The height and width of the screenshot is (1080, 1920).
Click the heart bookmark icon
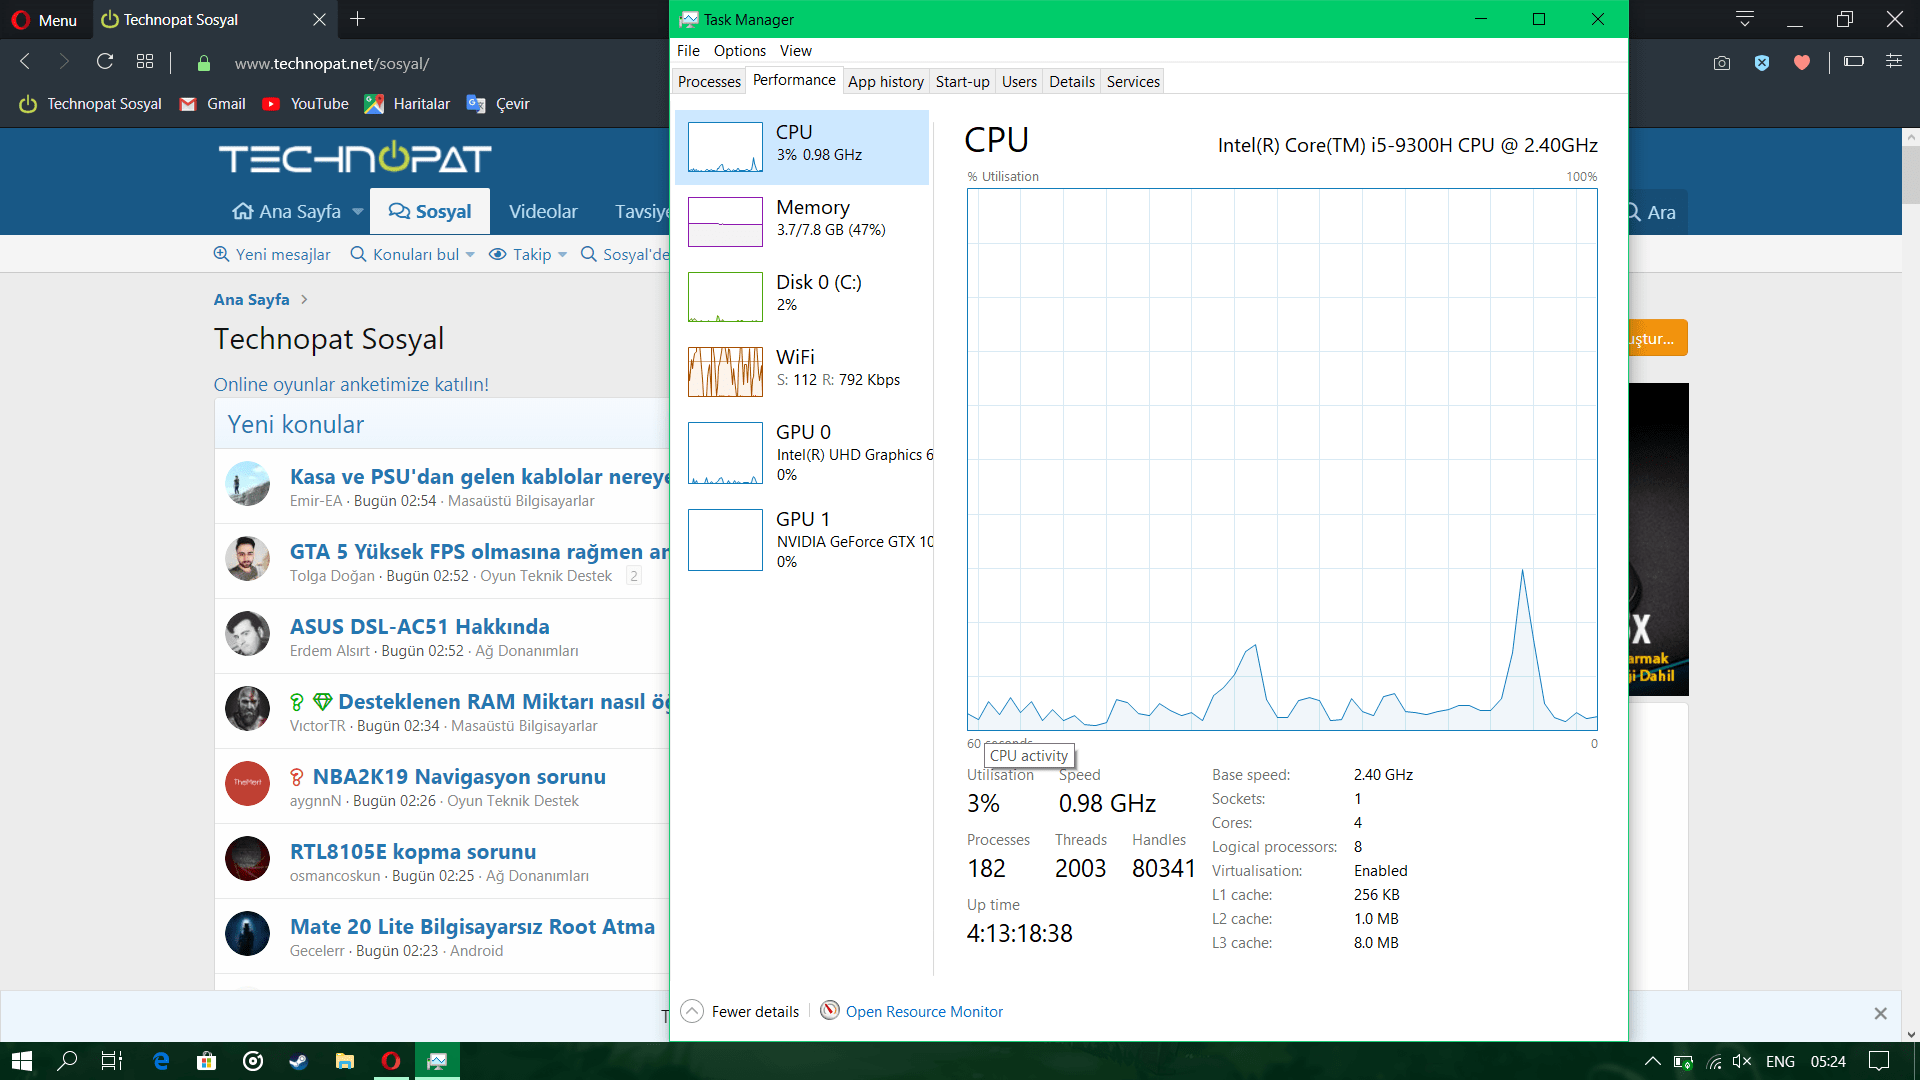(1802, 63)
